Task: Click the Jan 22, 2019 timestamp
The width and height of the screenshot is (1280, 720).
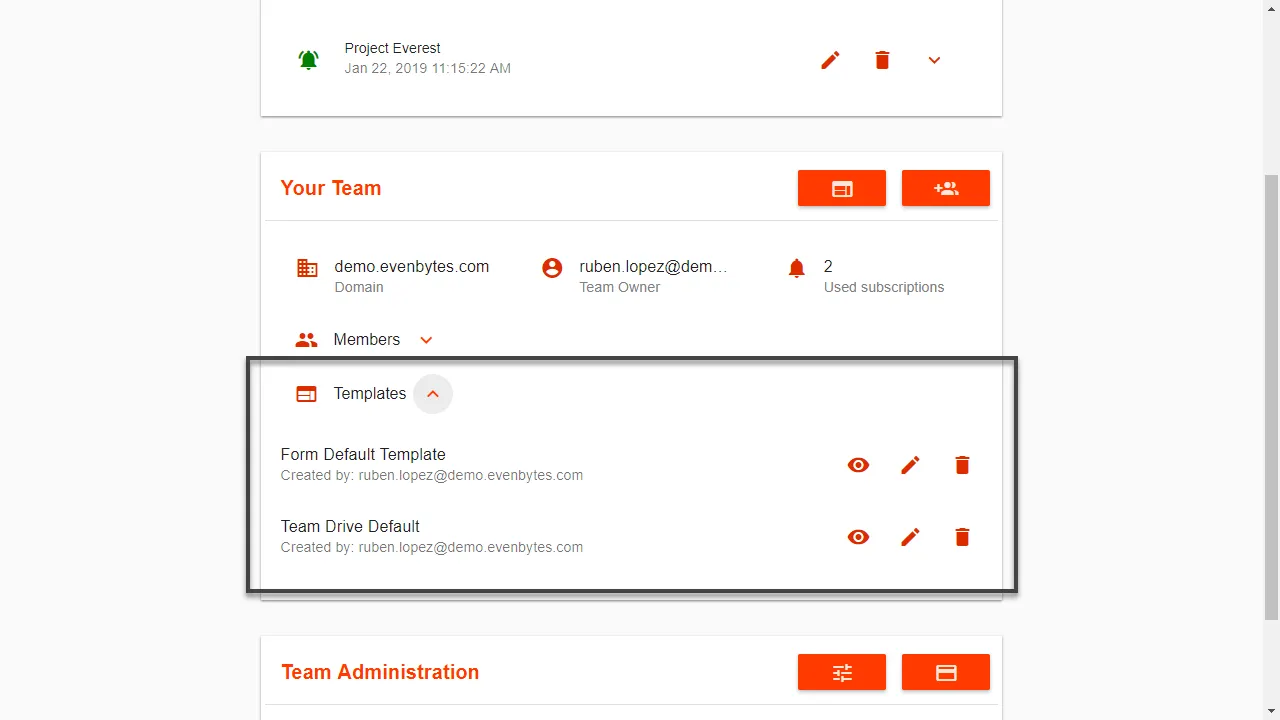Action: tap(428, 68)
